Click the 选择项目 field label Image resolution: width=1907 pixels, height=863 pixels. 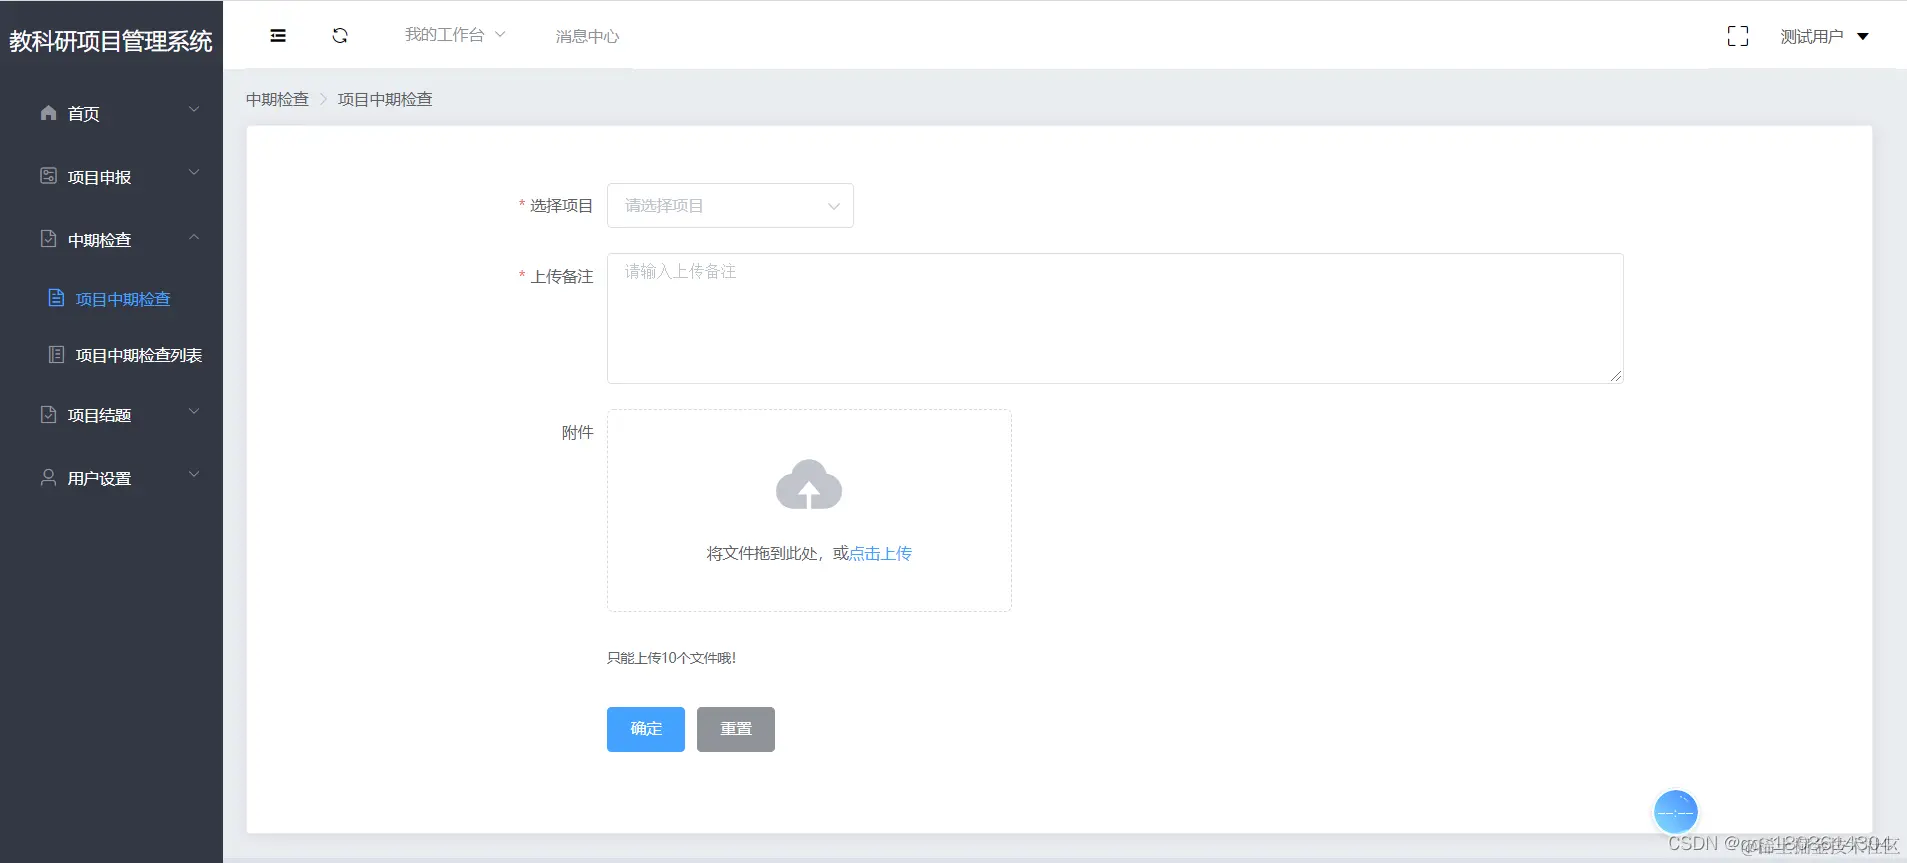click(561, 205)
